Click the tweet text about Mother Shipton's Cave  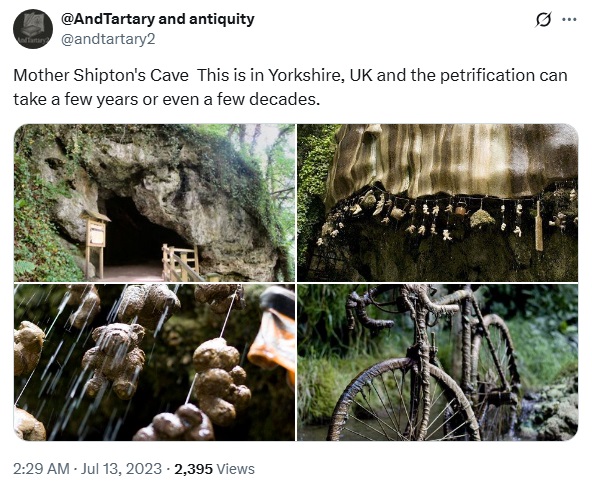(x=290, y=87)
